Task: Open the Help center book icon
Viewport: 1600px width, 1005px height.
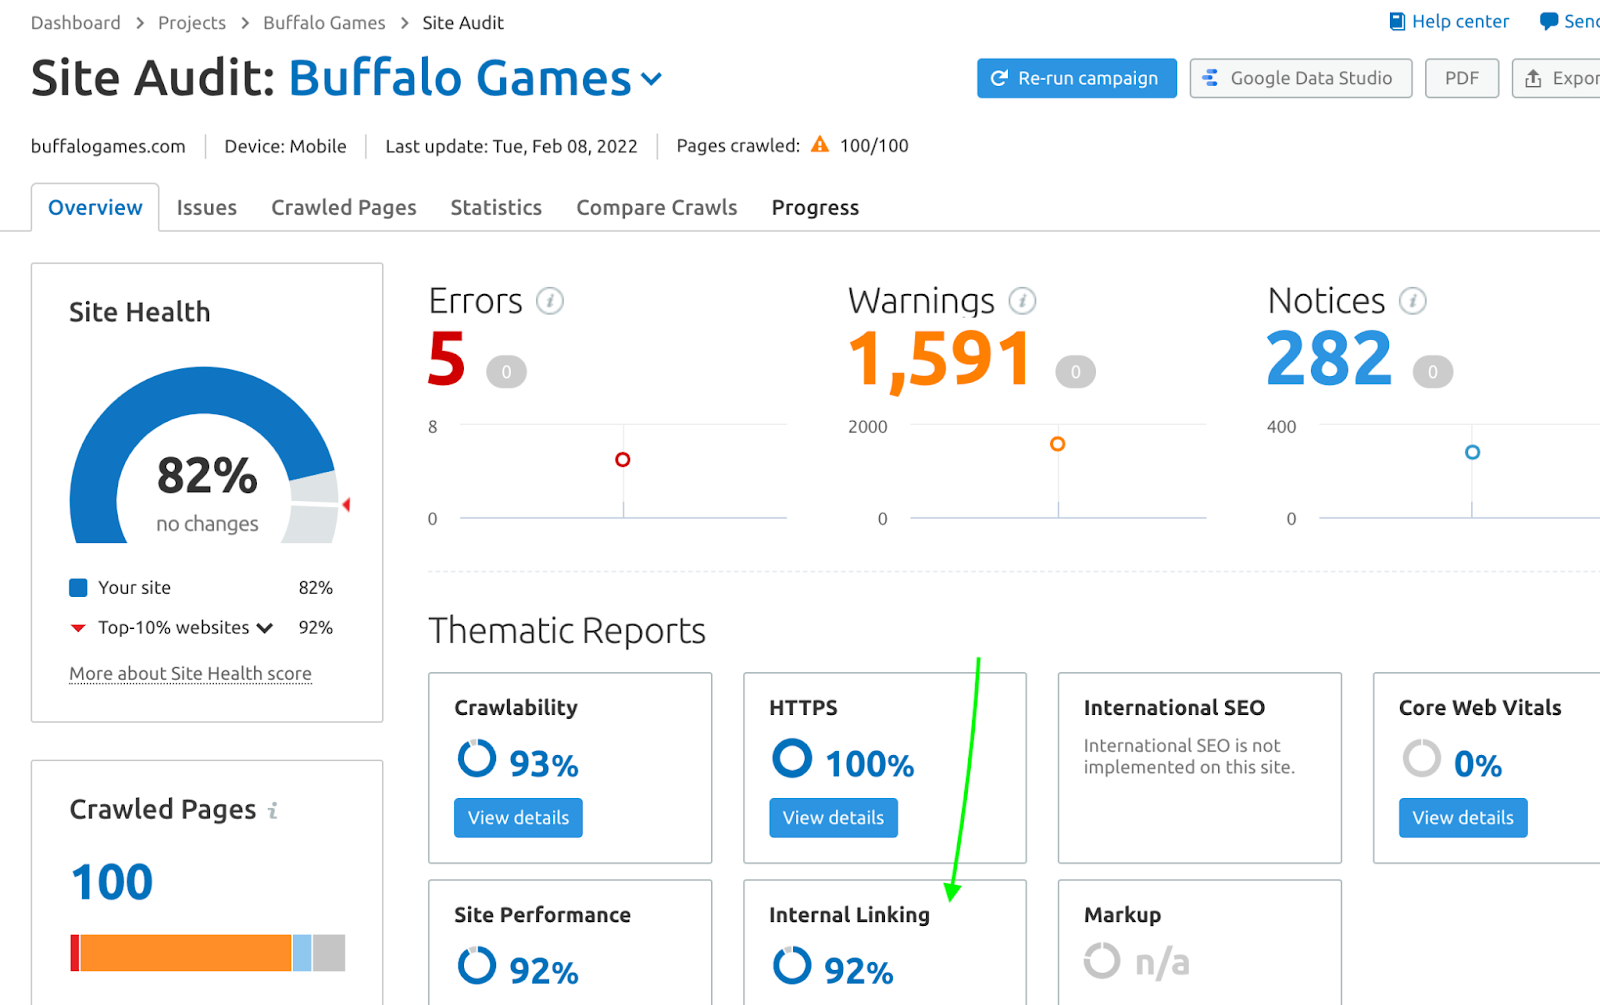Action: click(1397, 21)
